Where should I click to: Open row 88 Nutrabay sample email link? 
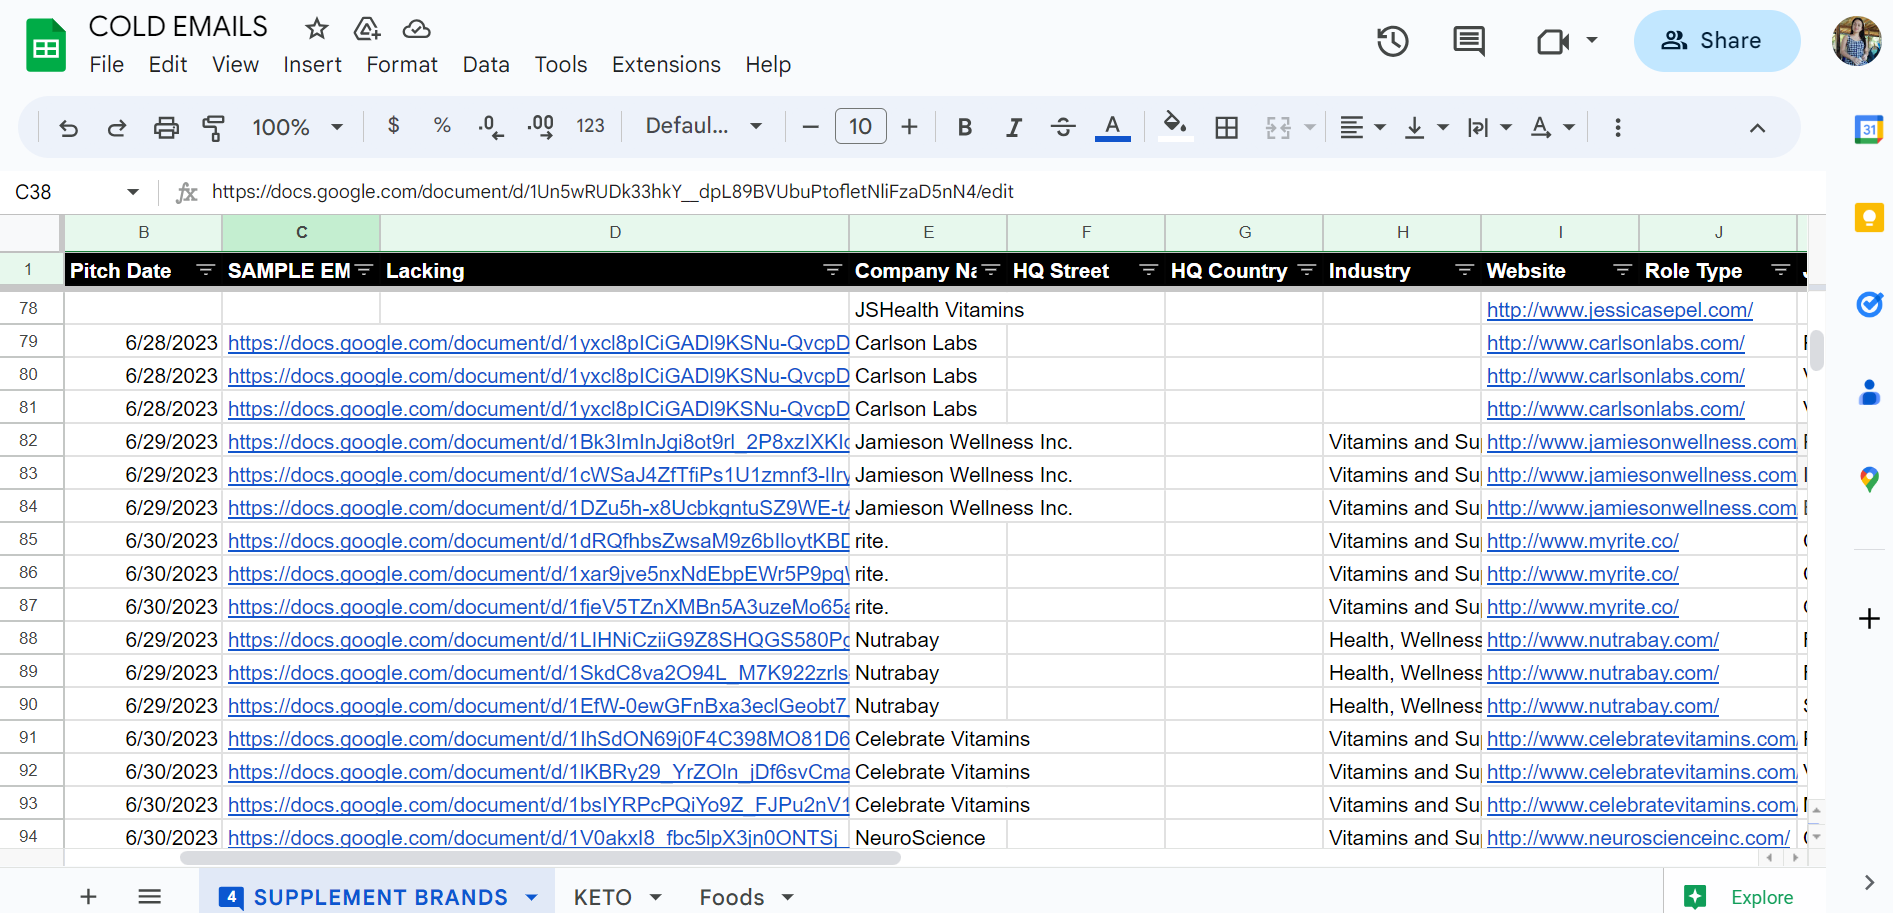point(538,640)
